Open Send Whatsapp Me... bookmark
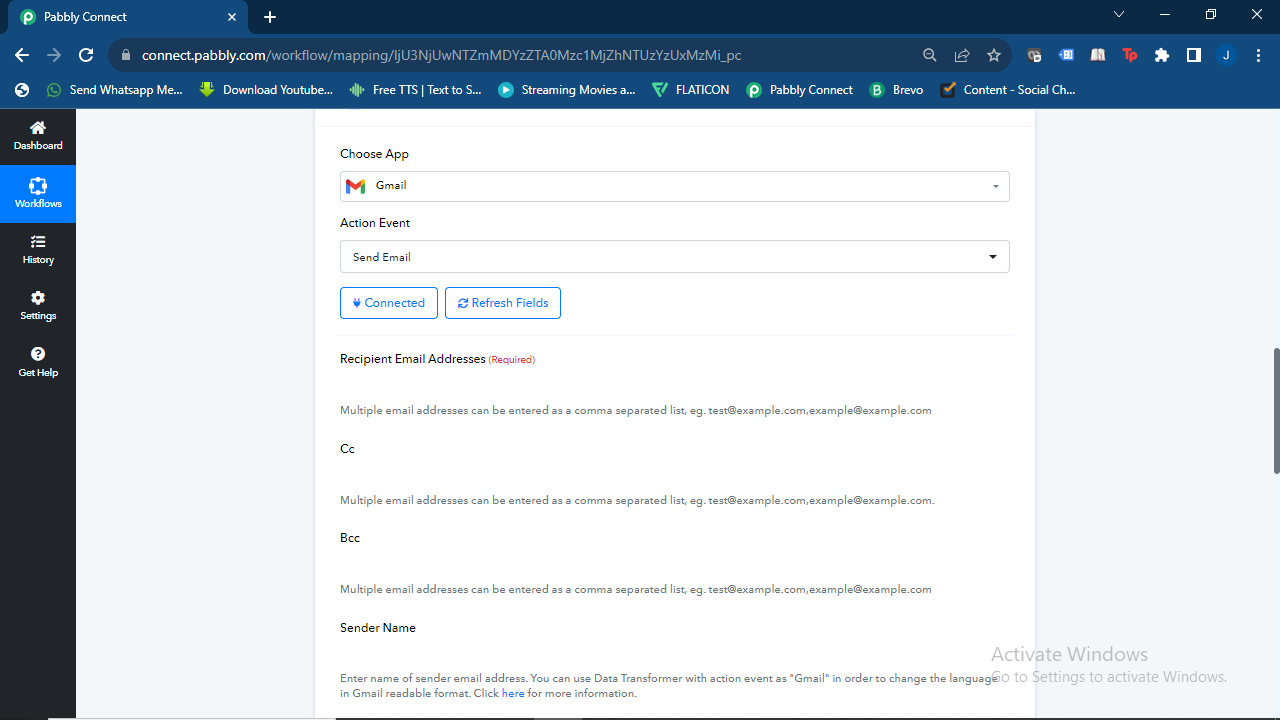 click(115, 90)
